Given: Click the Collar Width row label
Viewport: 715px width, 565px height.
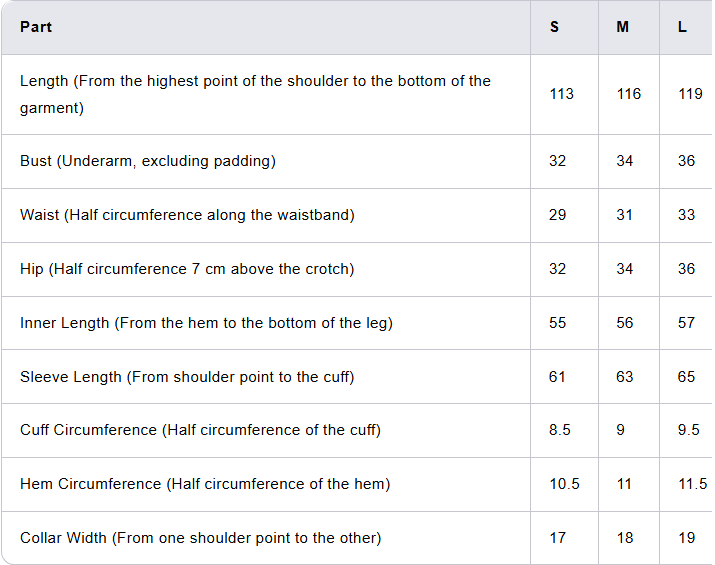Looking at the screenshot, I should pos(200,538).
